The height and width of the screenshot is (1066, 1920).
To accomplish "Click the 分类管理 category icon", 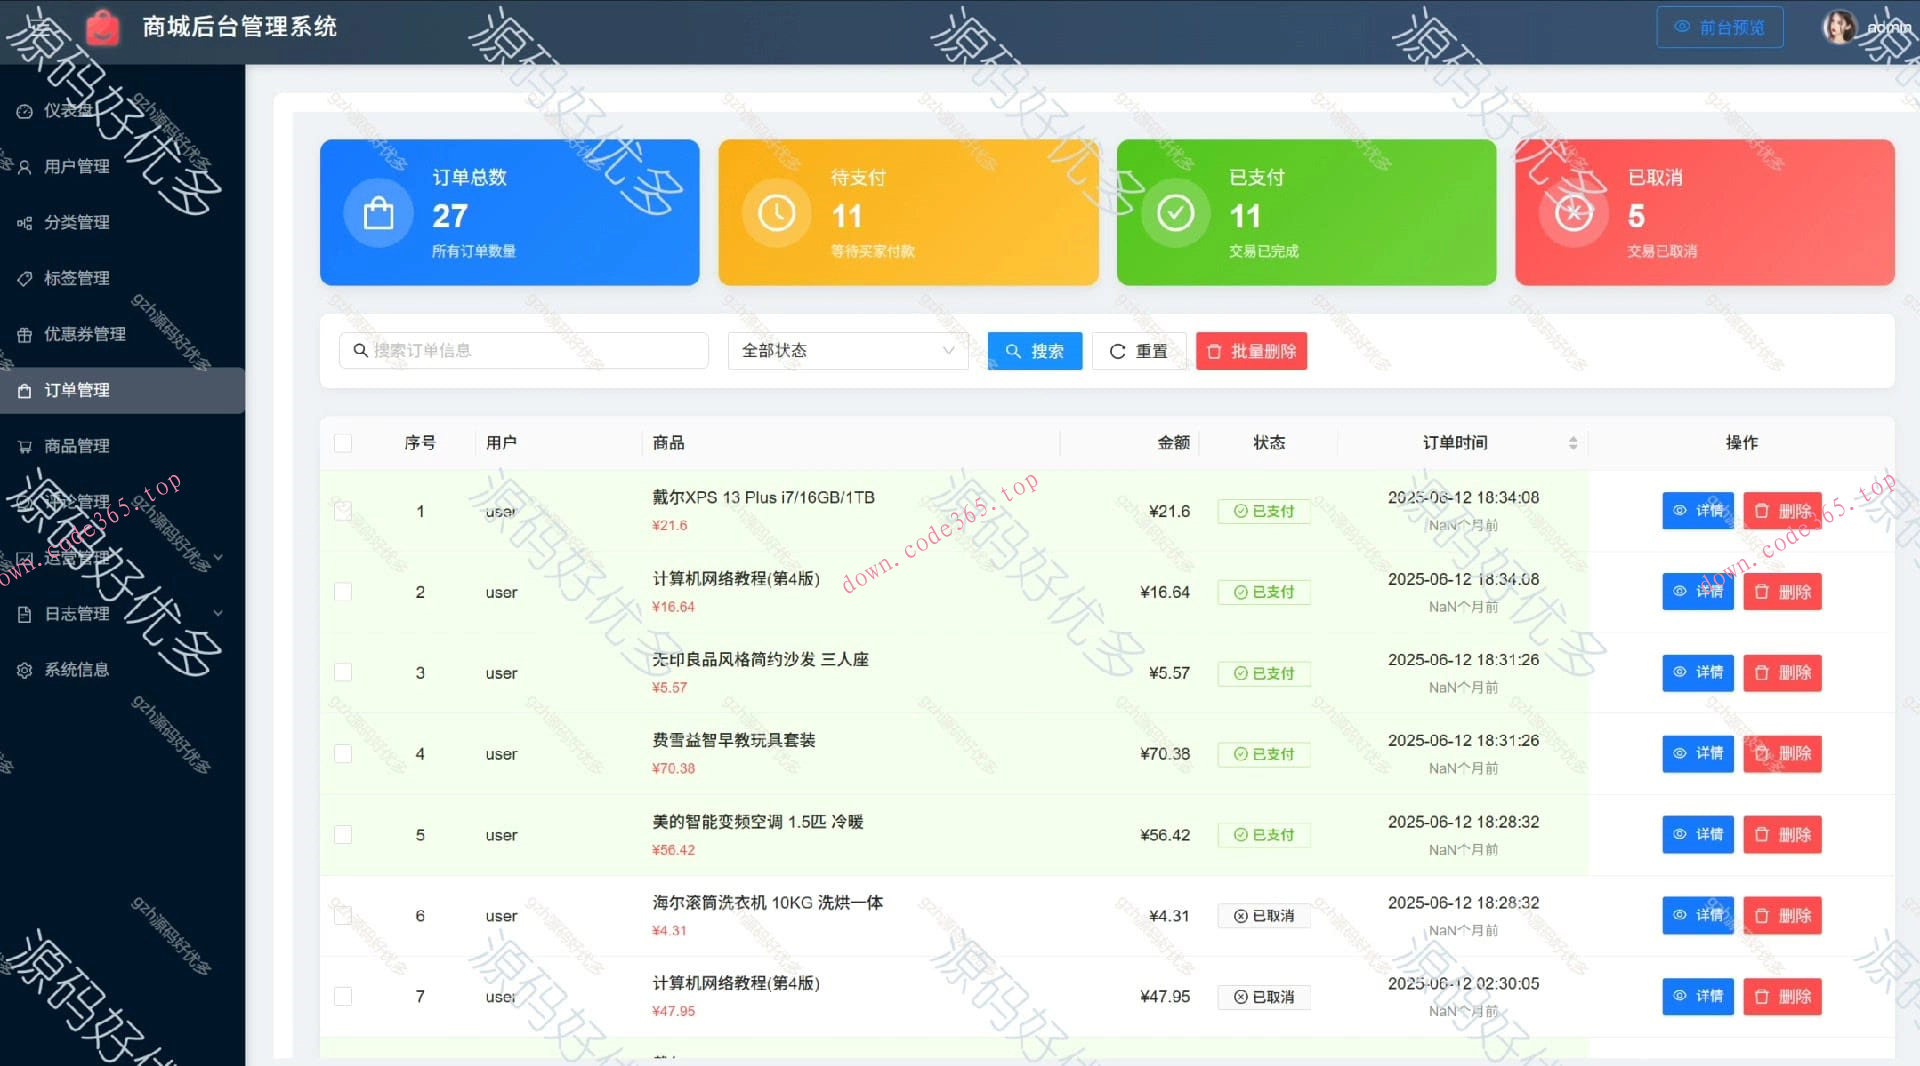I will tap(25, 222).
